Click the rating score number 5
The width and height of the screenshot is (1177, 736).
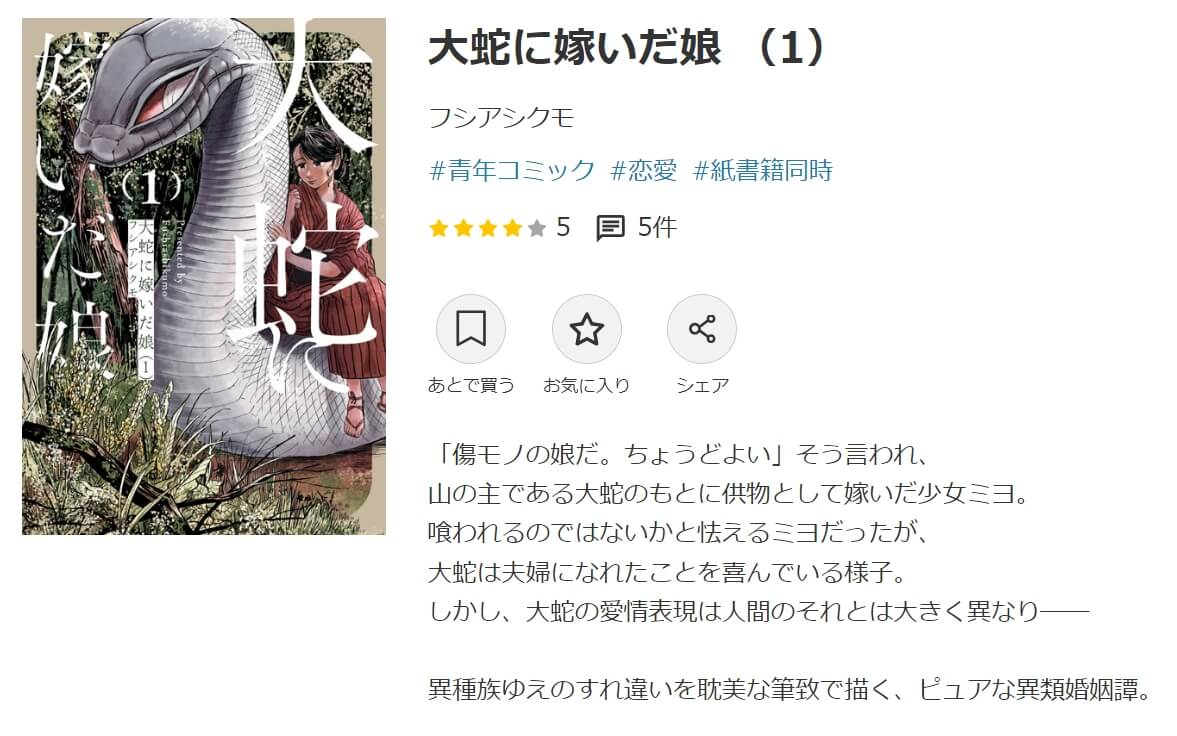tap(563, 227)
